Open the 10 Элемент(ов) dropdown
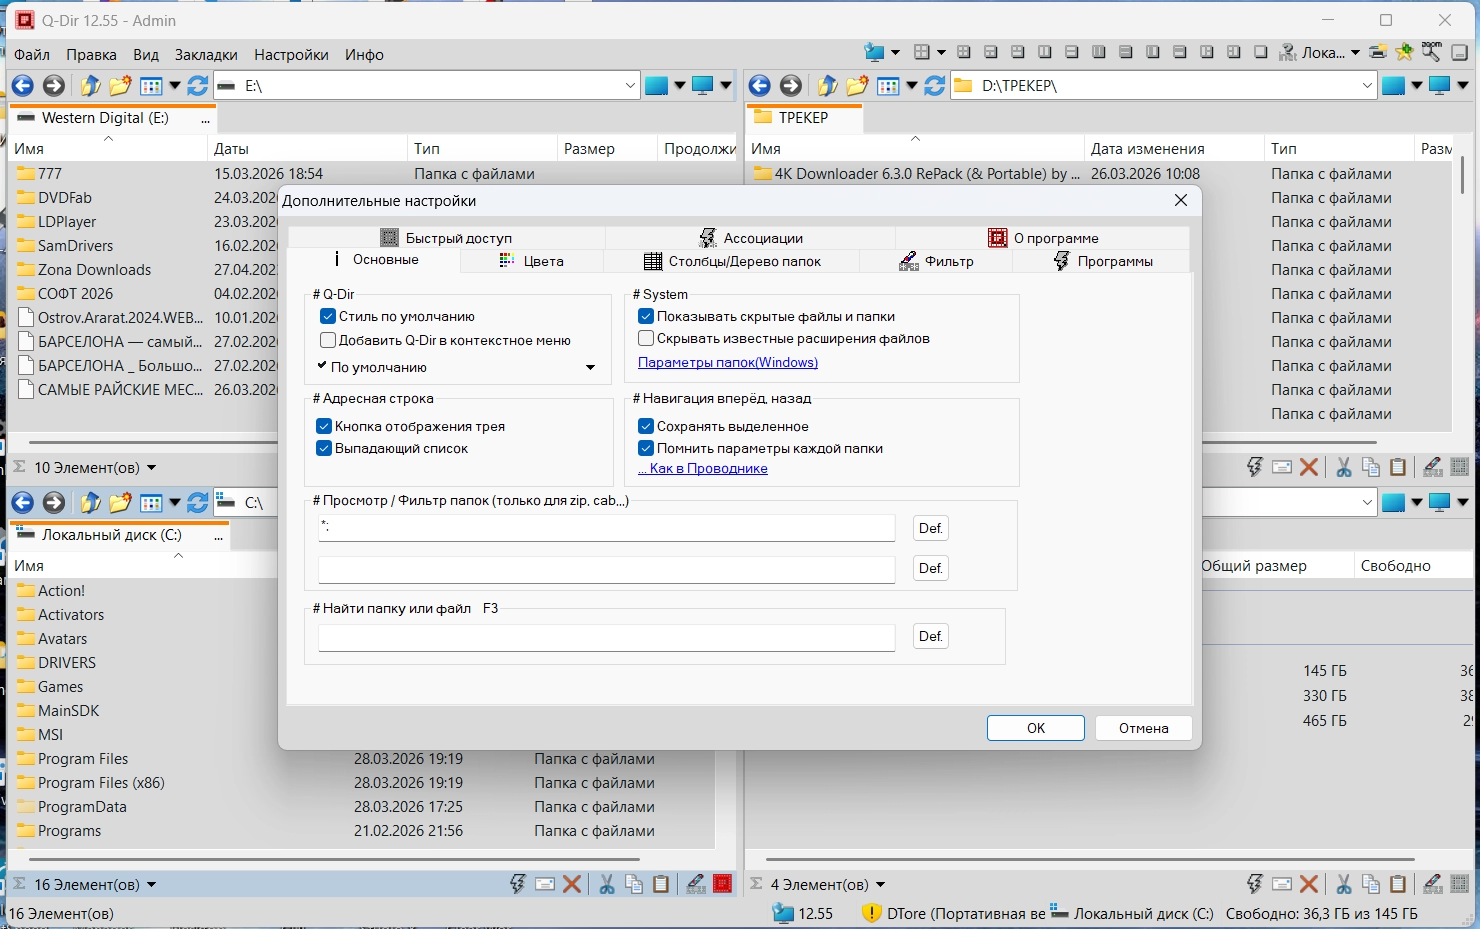Image resolution: width=1480 pixels, height=929 pixels. point(152,467)
